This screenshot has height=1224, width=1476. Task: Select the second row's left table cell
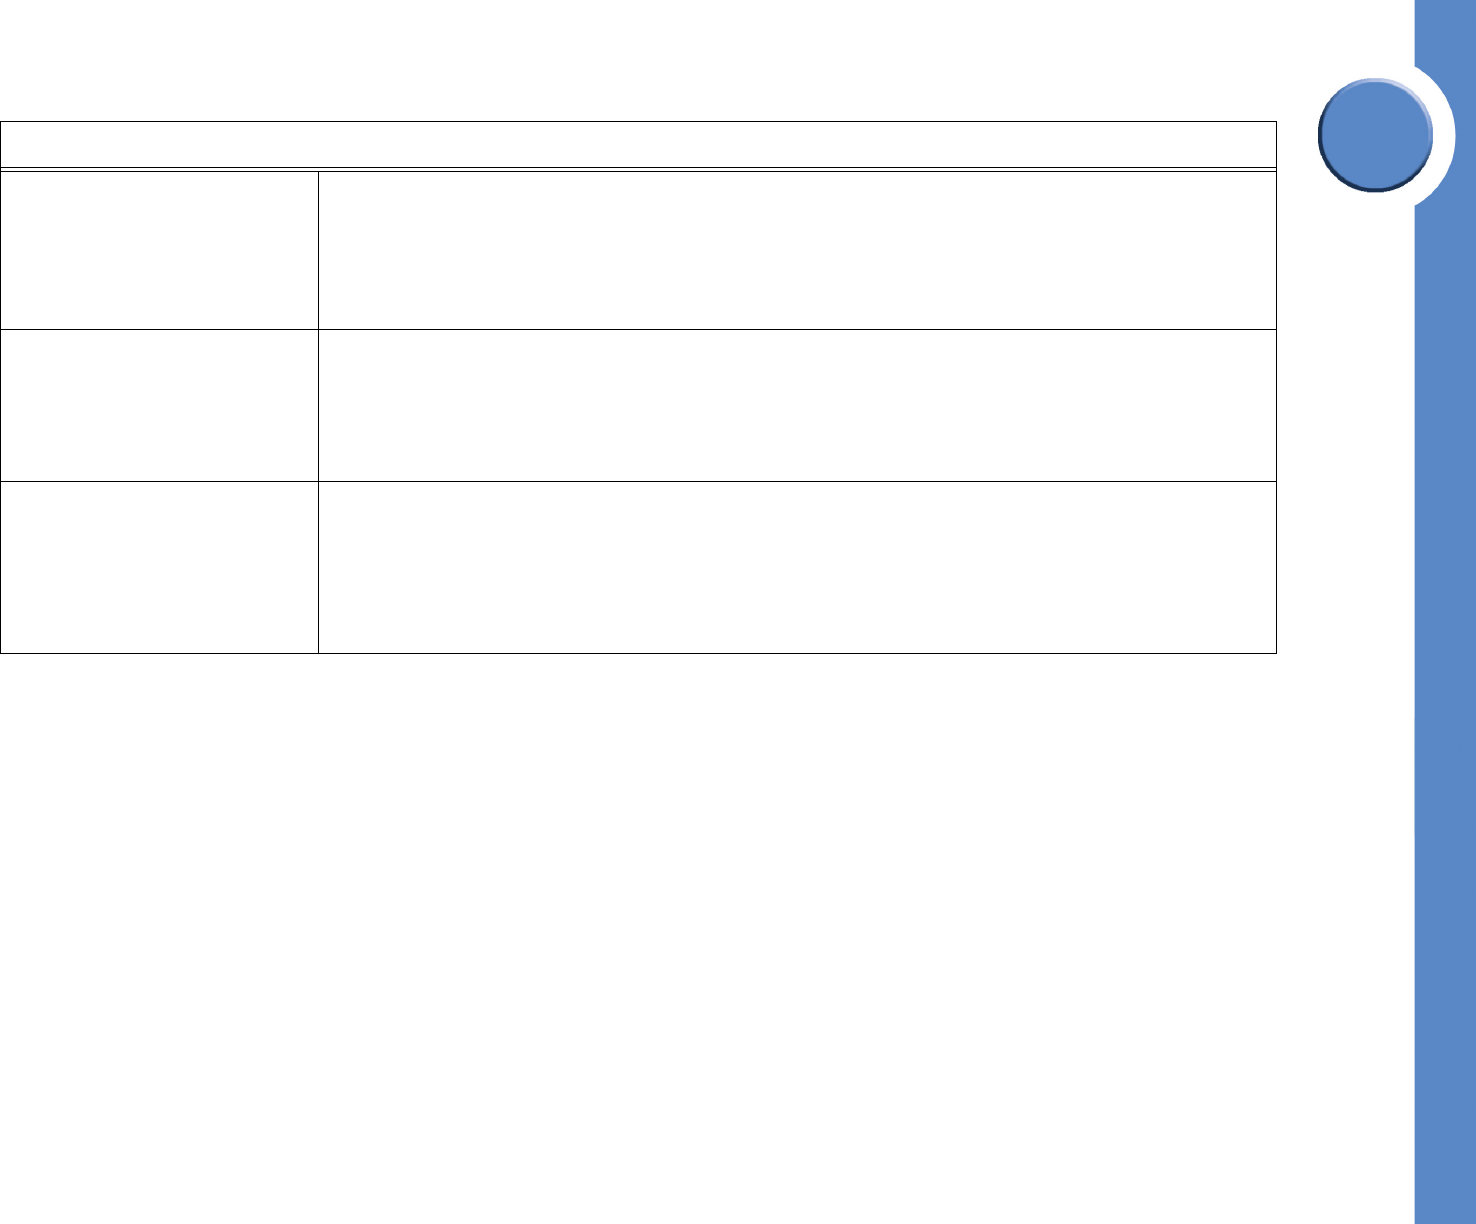[x=159, y=406]
